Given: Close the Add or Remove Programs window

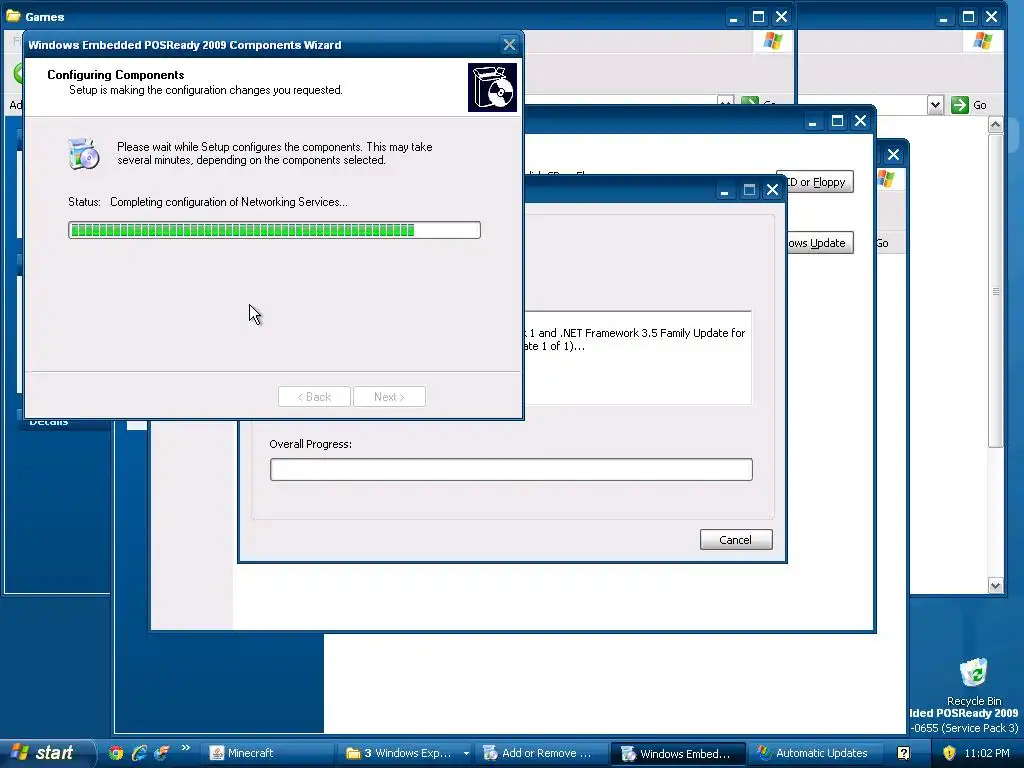Looking at the screenshot, I should [861, 121].
